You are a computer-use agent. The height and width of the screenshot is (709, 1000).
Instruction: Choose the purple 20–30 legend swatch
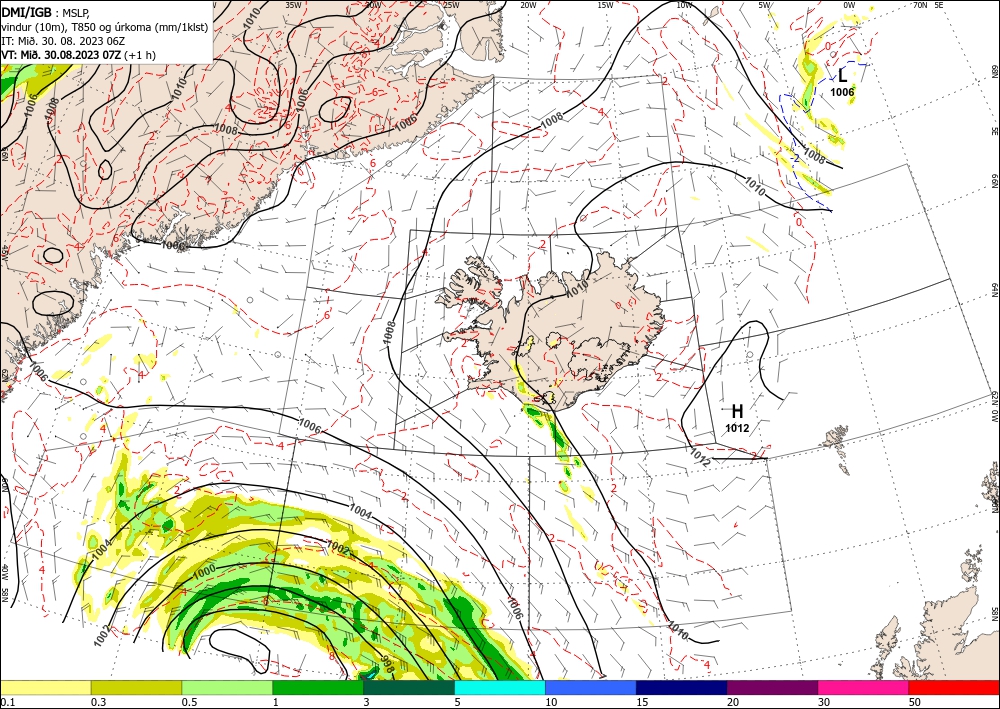(x=772, y=687)
